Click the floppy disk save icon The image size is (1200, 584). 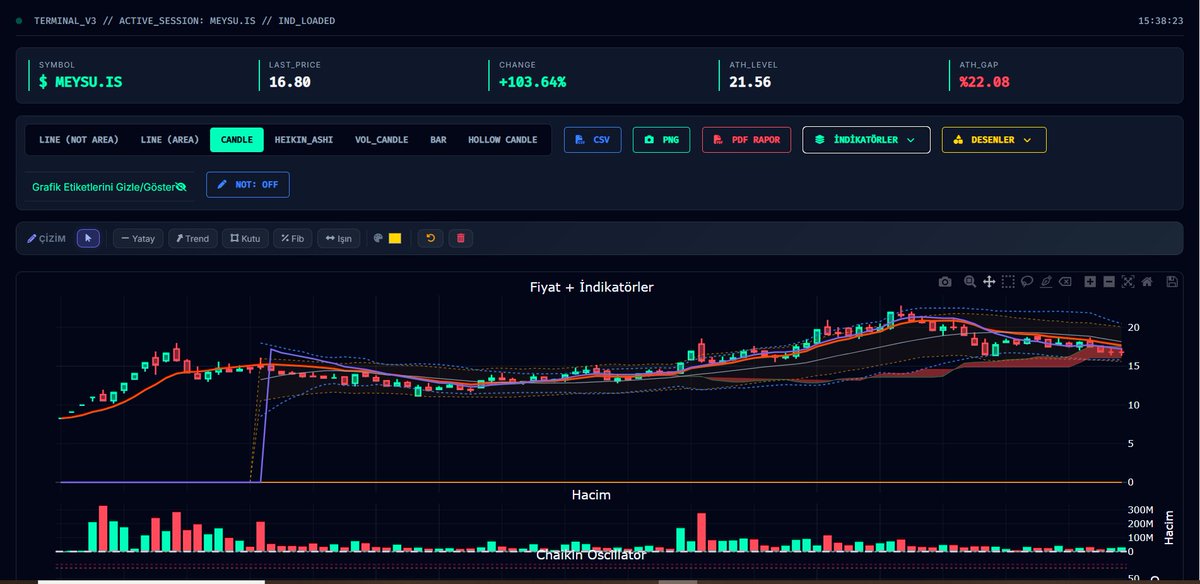point(1171,282)
